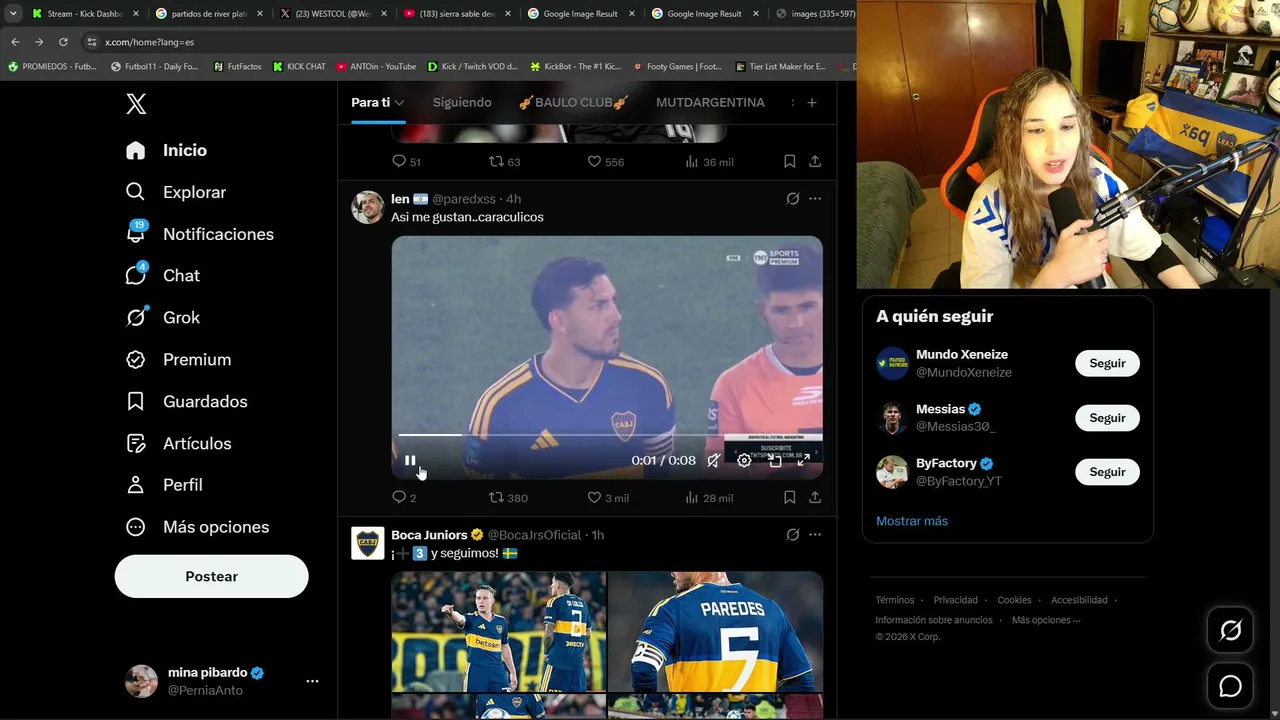Open Guardados bookmarks page
Viewport: 1280px width, 720px height.
(x=186, y=401)
